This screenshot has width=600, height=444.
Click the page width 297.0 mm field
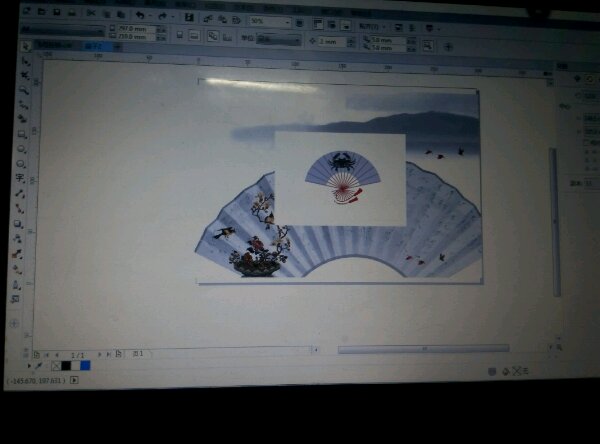137,29
